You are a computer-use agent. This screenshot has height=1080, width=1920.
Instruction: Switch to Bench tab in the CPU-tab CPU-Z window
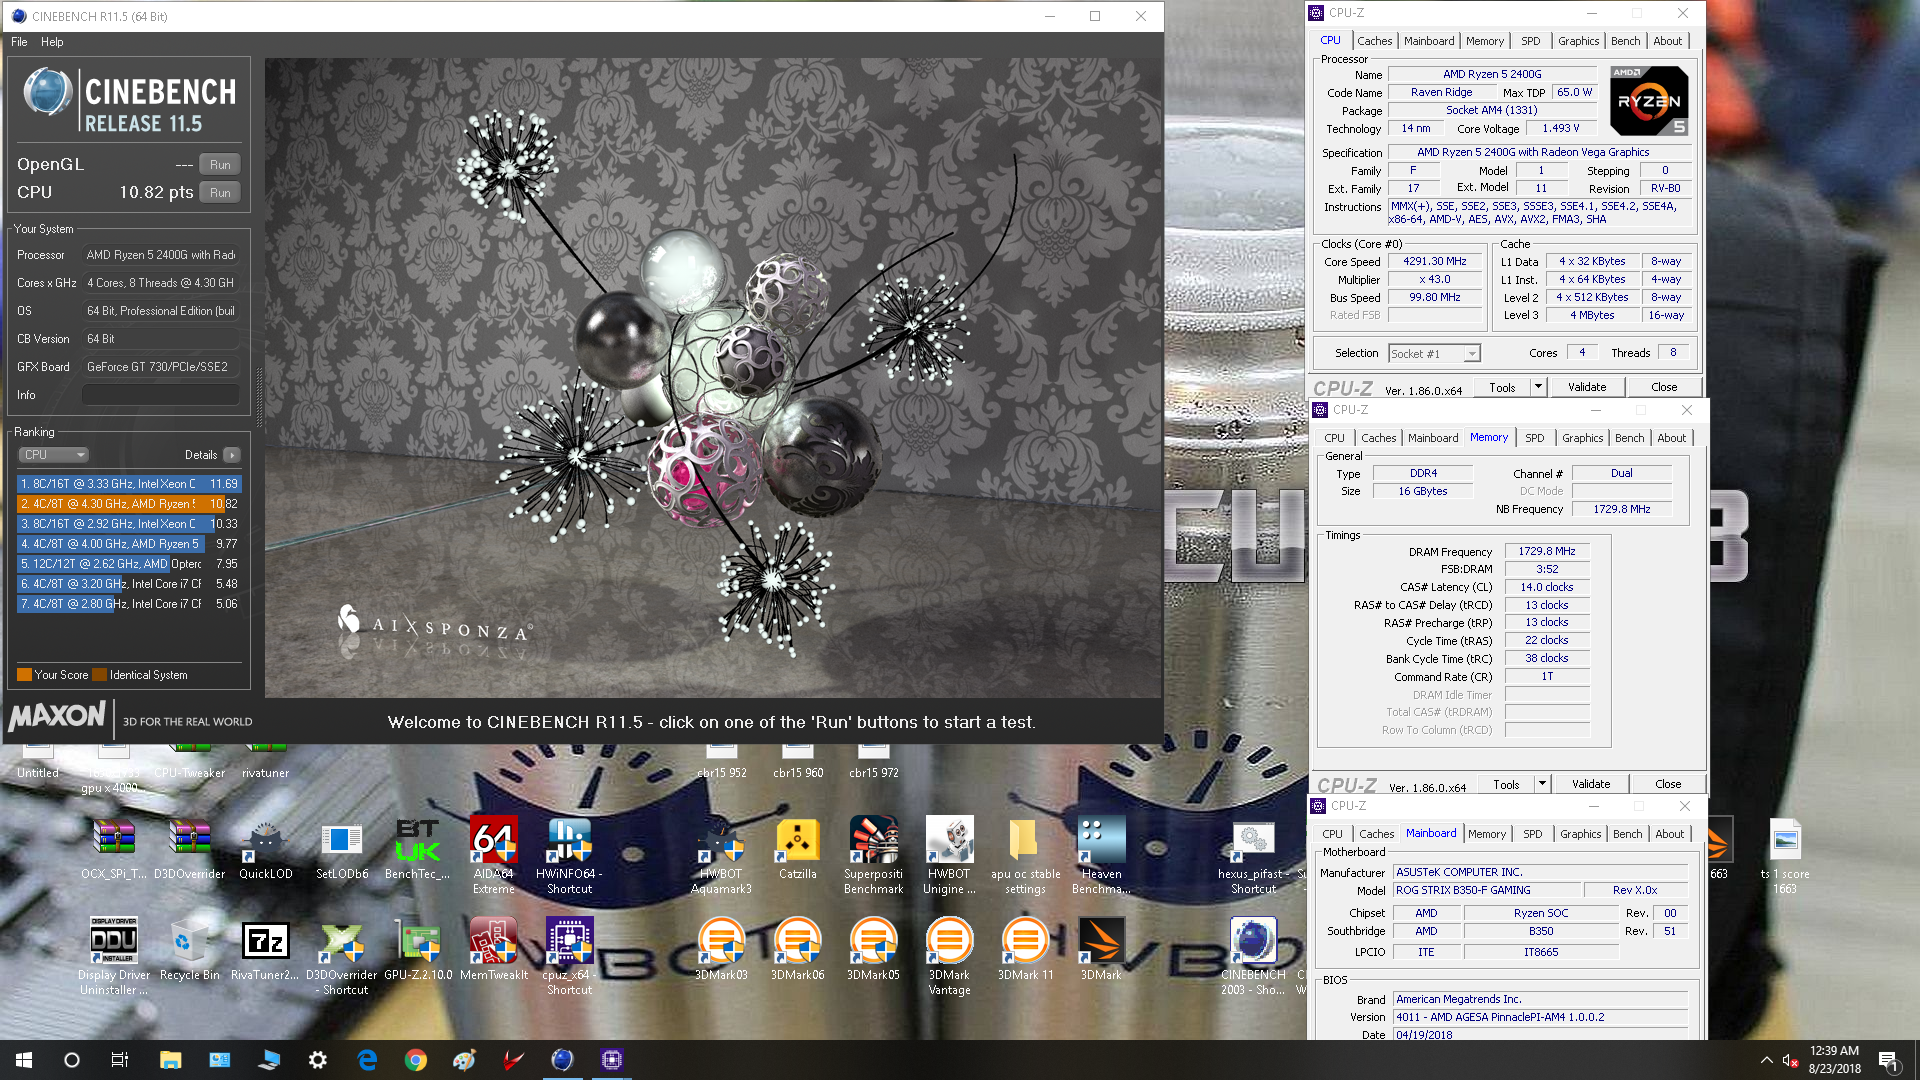(1625, 41)
